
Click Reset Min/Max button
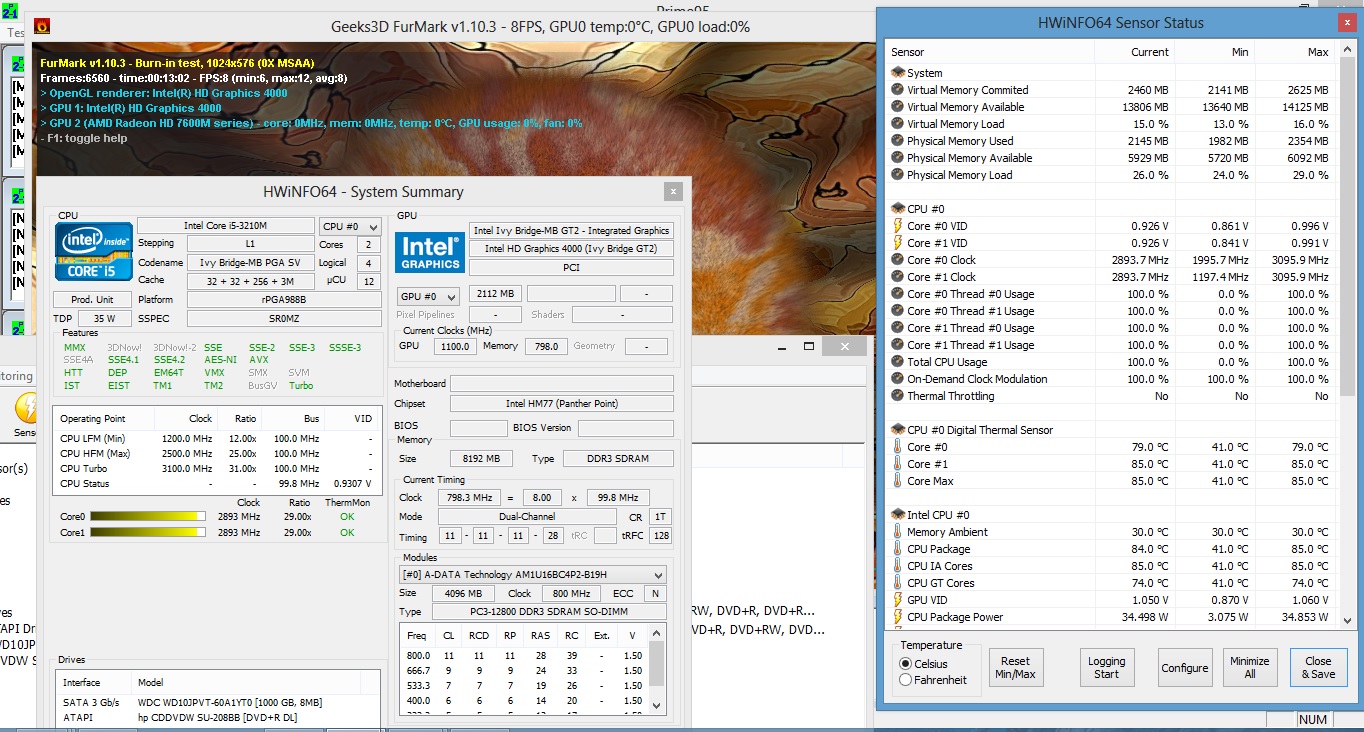pyautogui.click(x=1015, y=667)
